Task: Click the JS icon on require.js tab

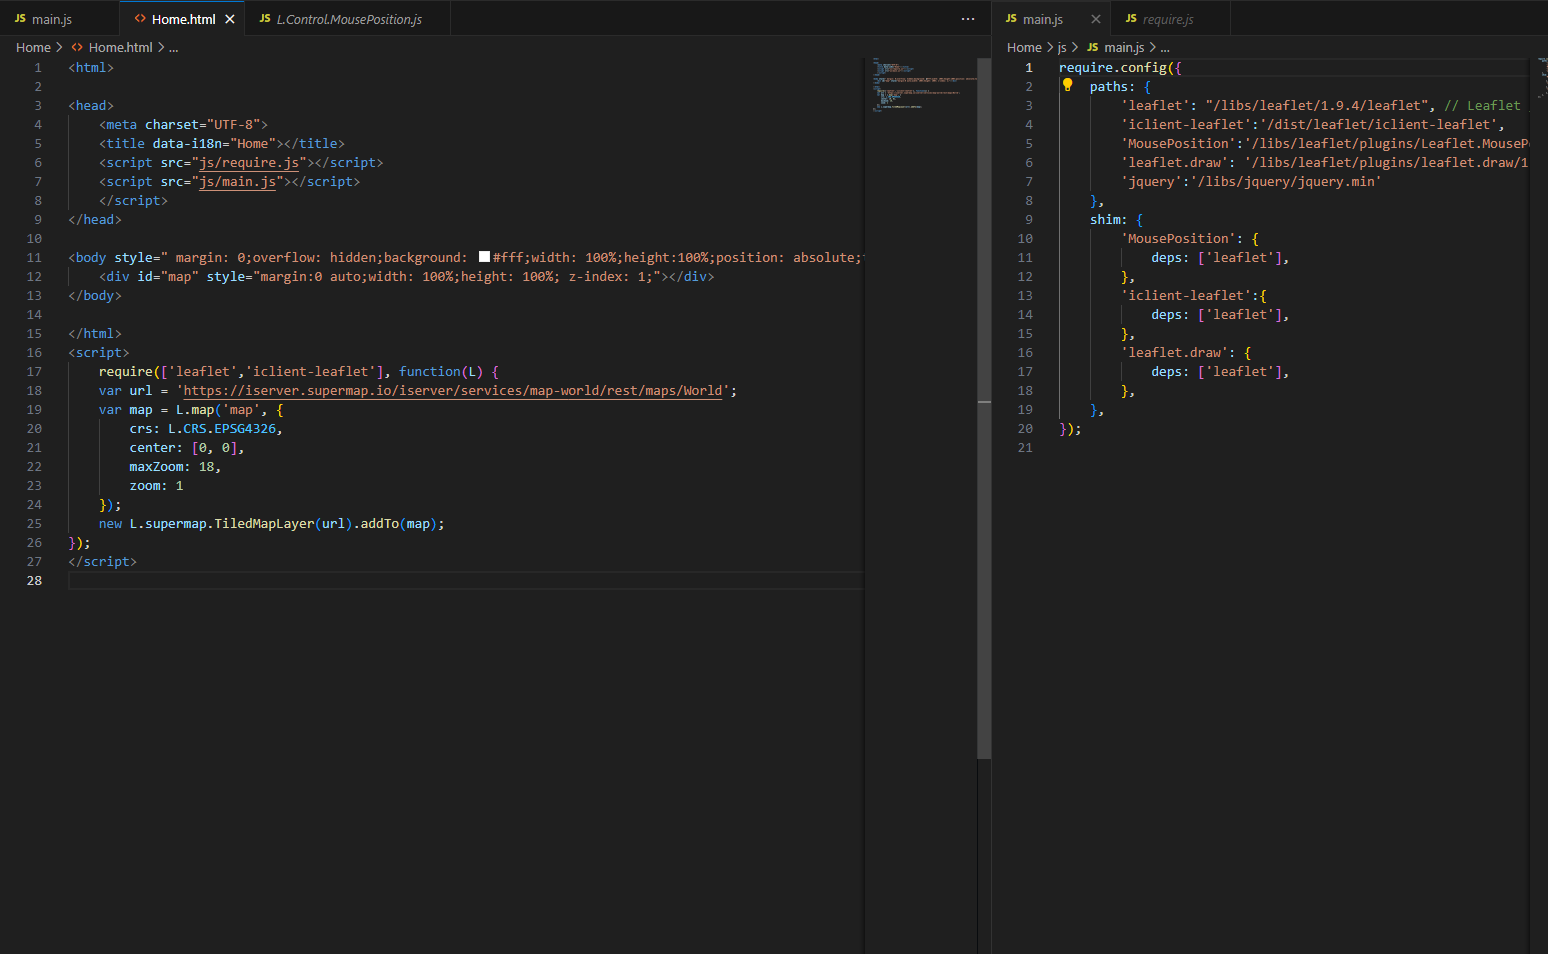Action: pos(1131,19)
